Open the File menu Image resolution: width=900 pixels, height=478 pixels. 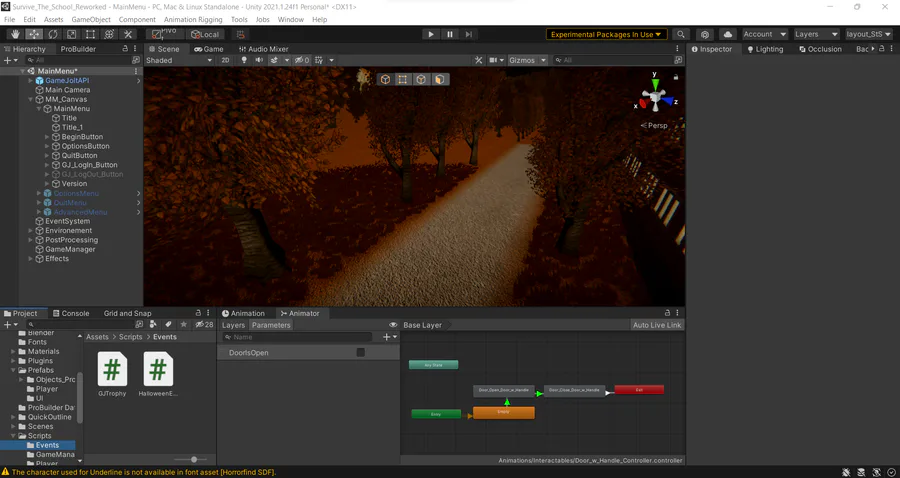[10, 20]
